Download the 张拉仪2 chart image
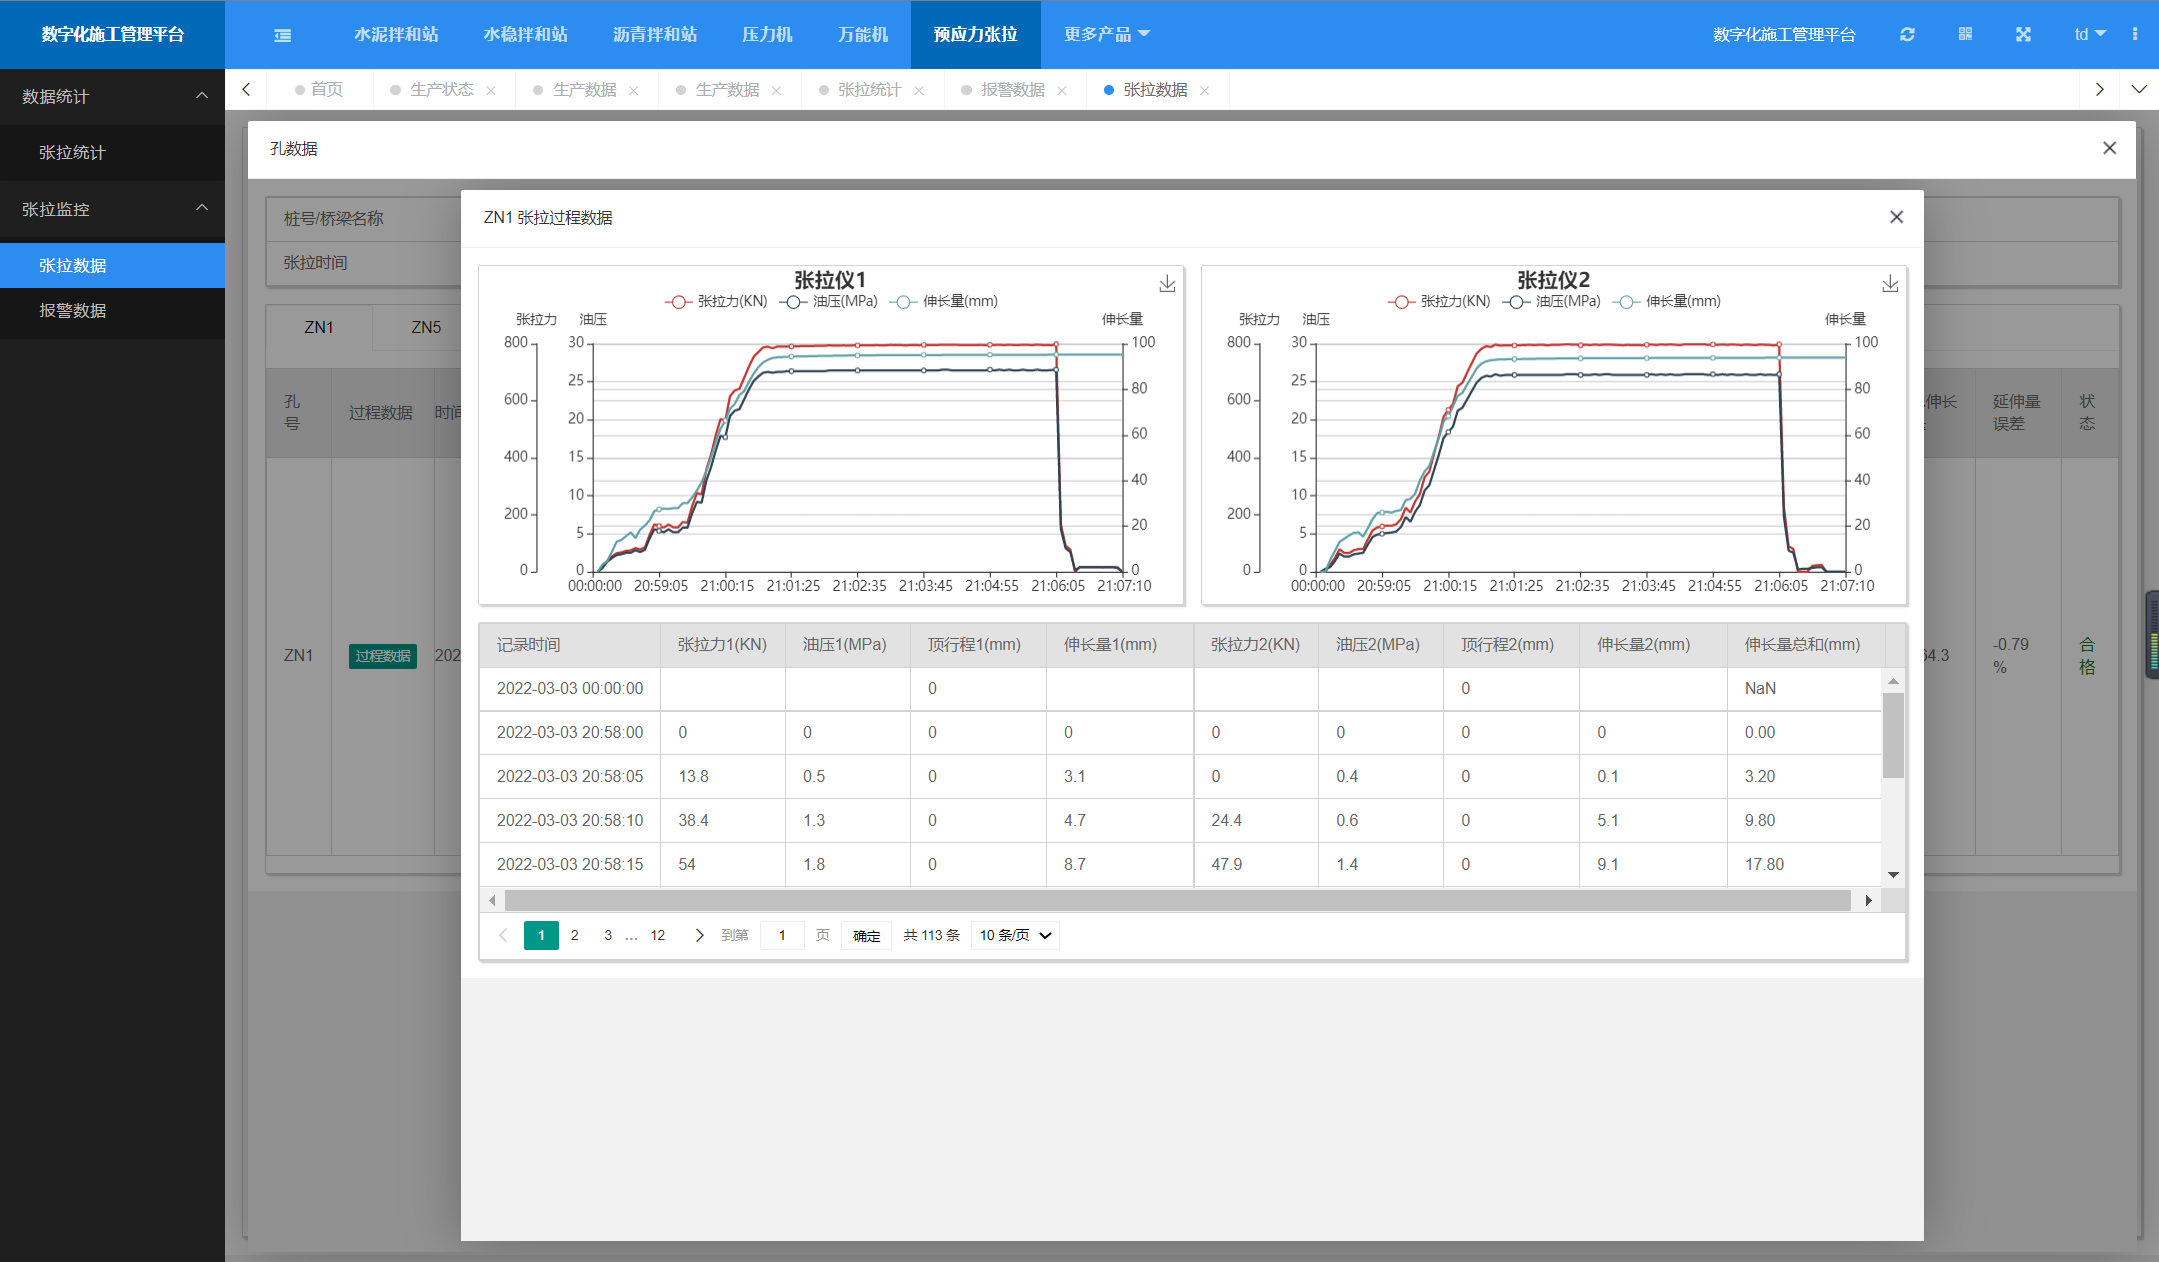 point(1890,284)
